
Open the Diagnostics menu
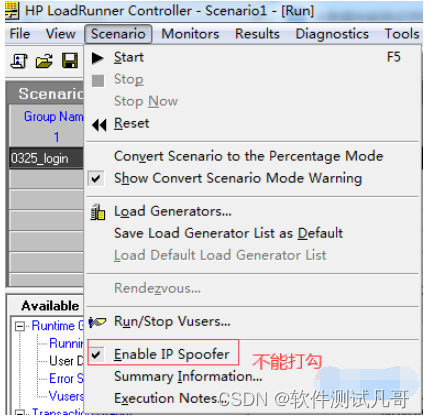(332, 34)
